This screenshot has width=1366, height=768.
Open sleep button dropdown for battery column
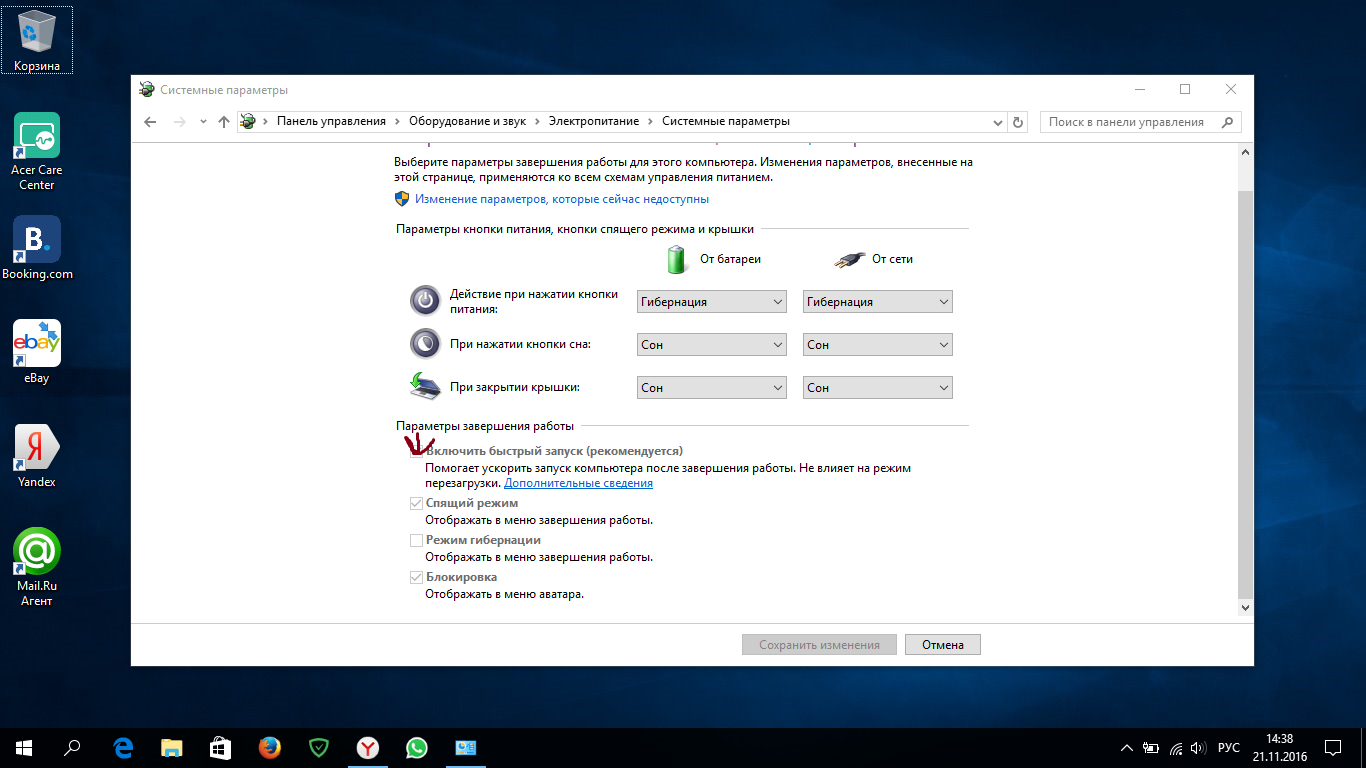click(x=712, y=345)
